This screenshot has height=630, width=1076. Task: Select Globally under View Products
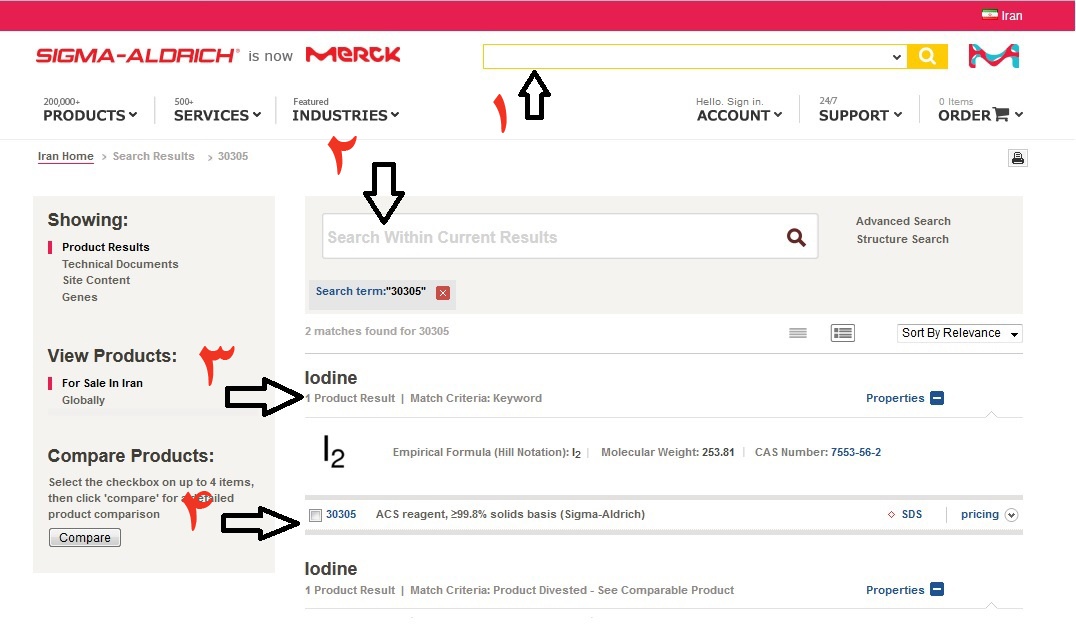[83, 400]
